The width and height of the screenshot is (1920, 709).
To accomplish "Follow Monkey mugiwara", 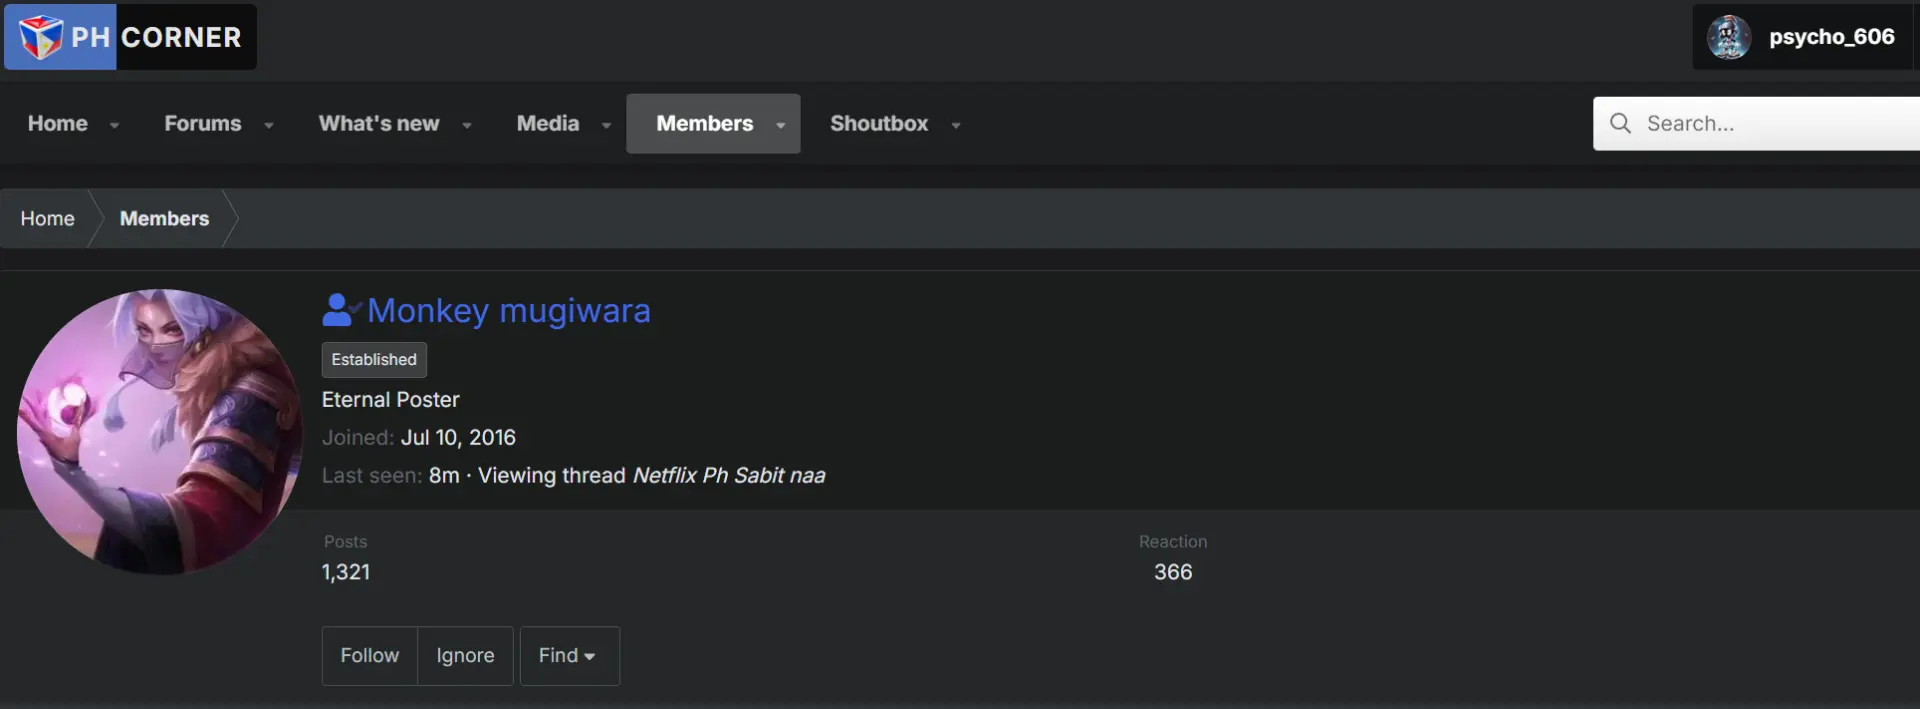I will 370,656.
